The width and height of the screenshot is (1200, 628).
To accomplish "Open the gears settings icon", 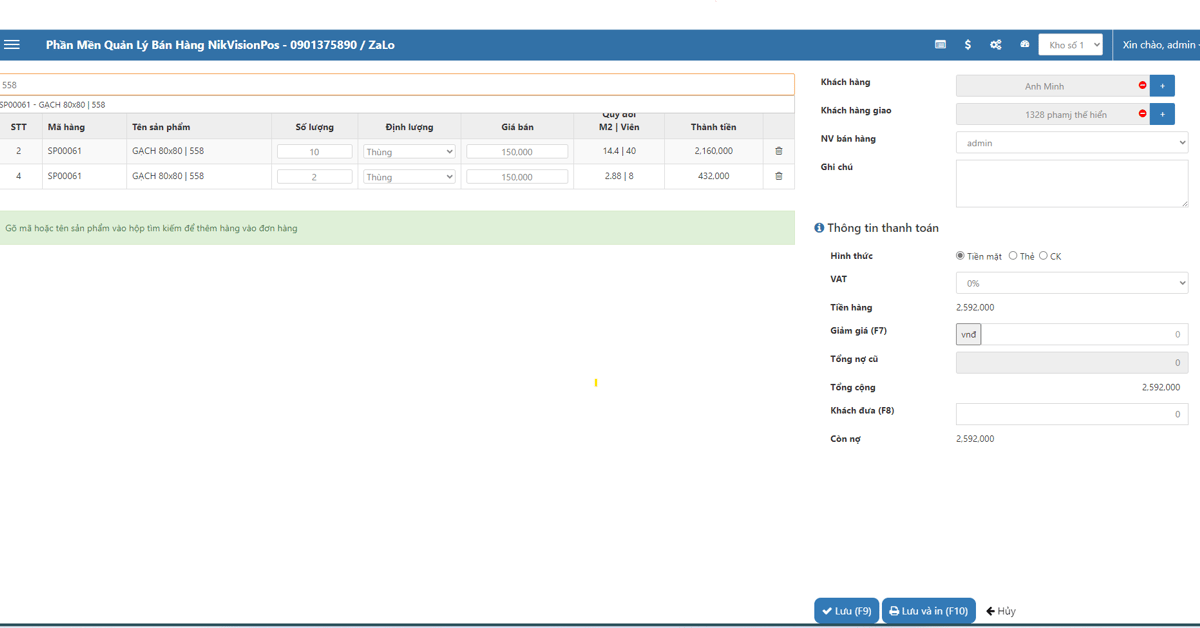I will (x=996, y=45).
